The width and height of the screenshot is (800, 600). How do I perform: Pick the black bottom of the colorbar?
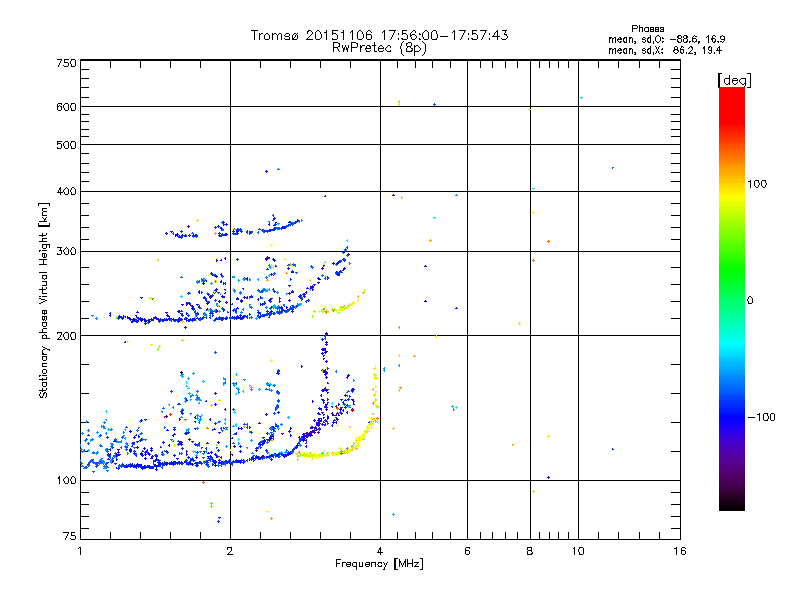(x=732, y=503)
